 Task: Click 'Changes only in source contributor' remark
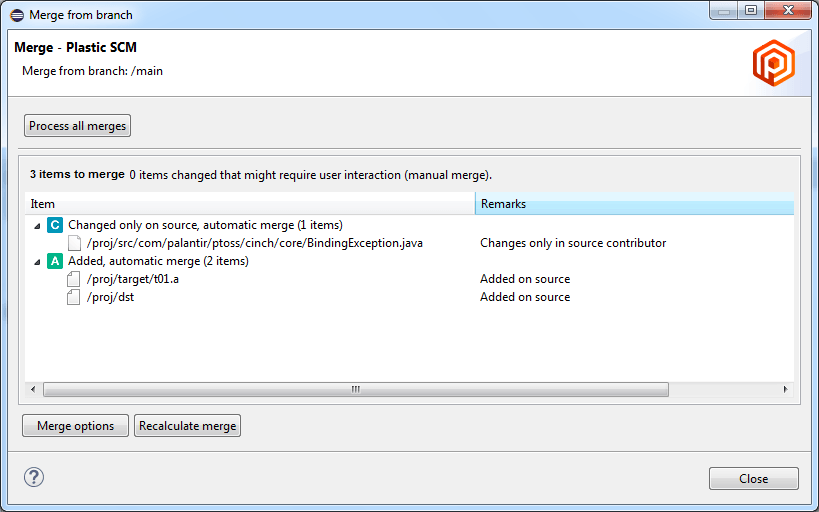click(x=573, y=243)
